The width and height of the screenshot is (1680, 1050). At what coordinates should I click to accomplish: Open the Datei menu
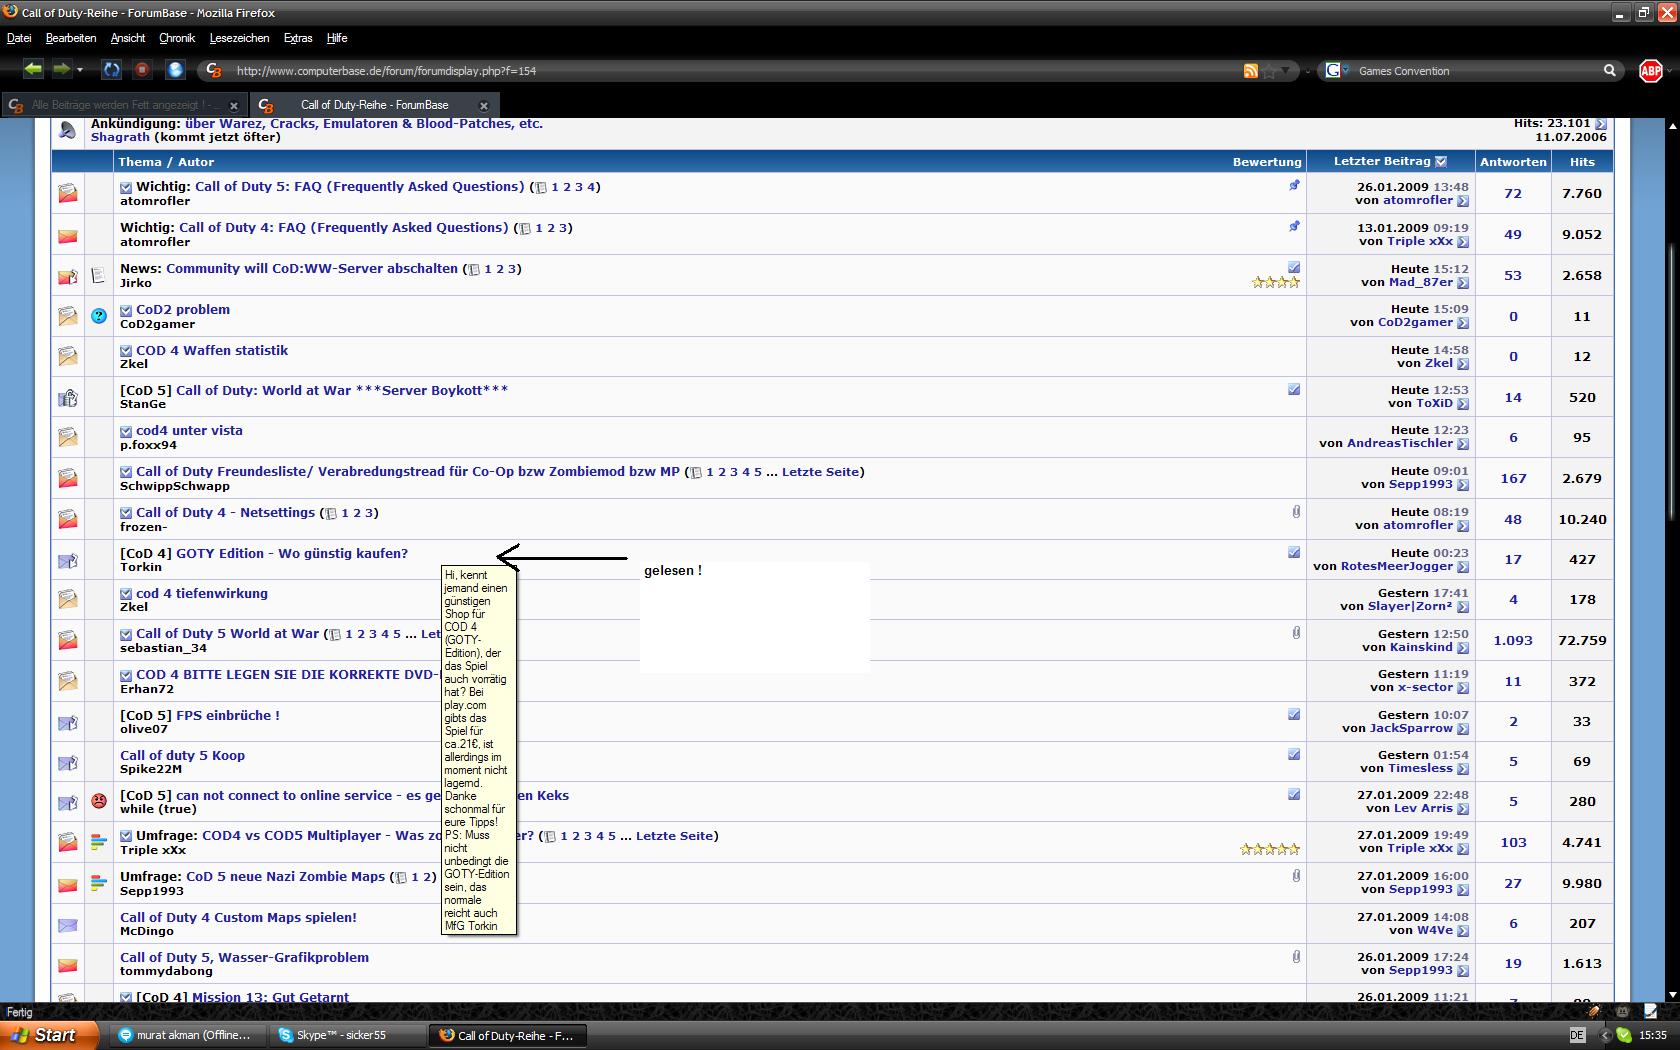tap(19, 38)
